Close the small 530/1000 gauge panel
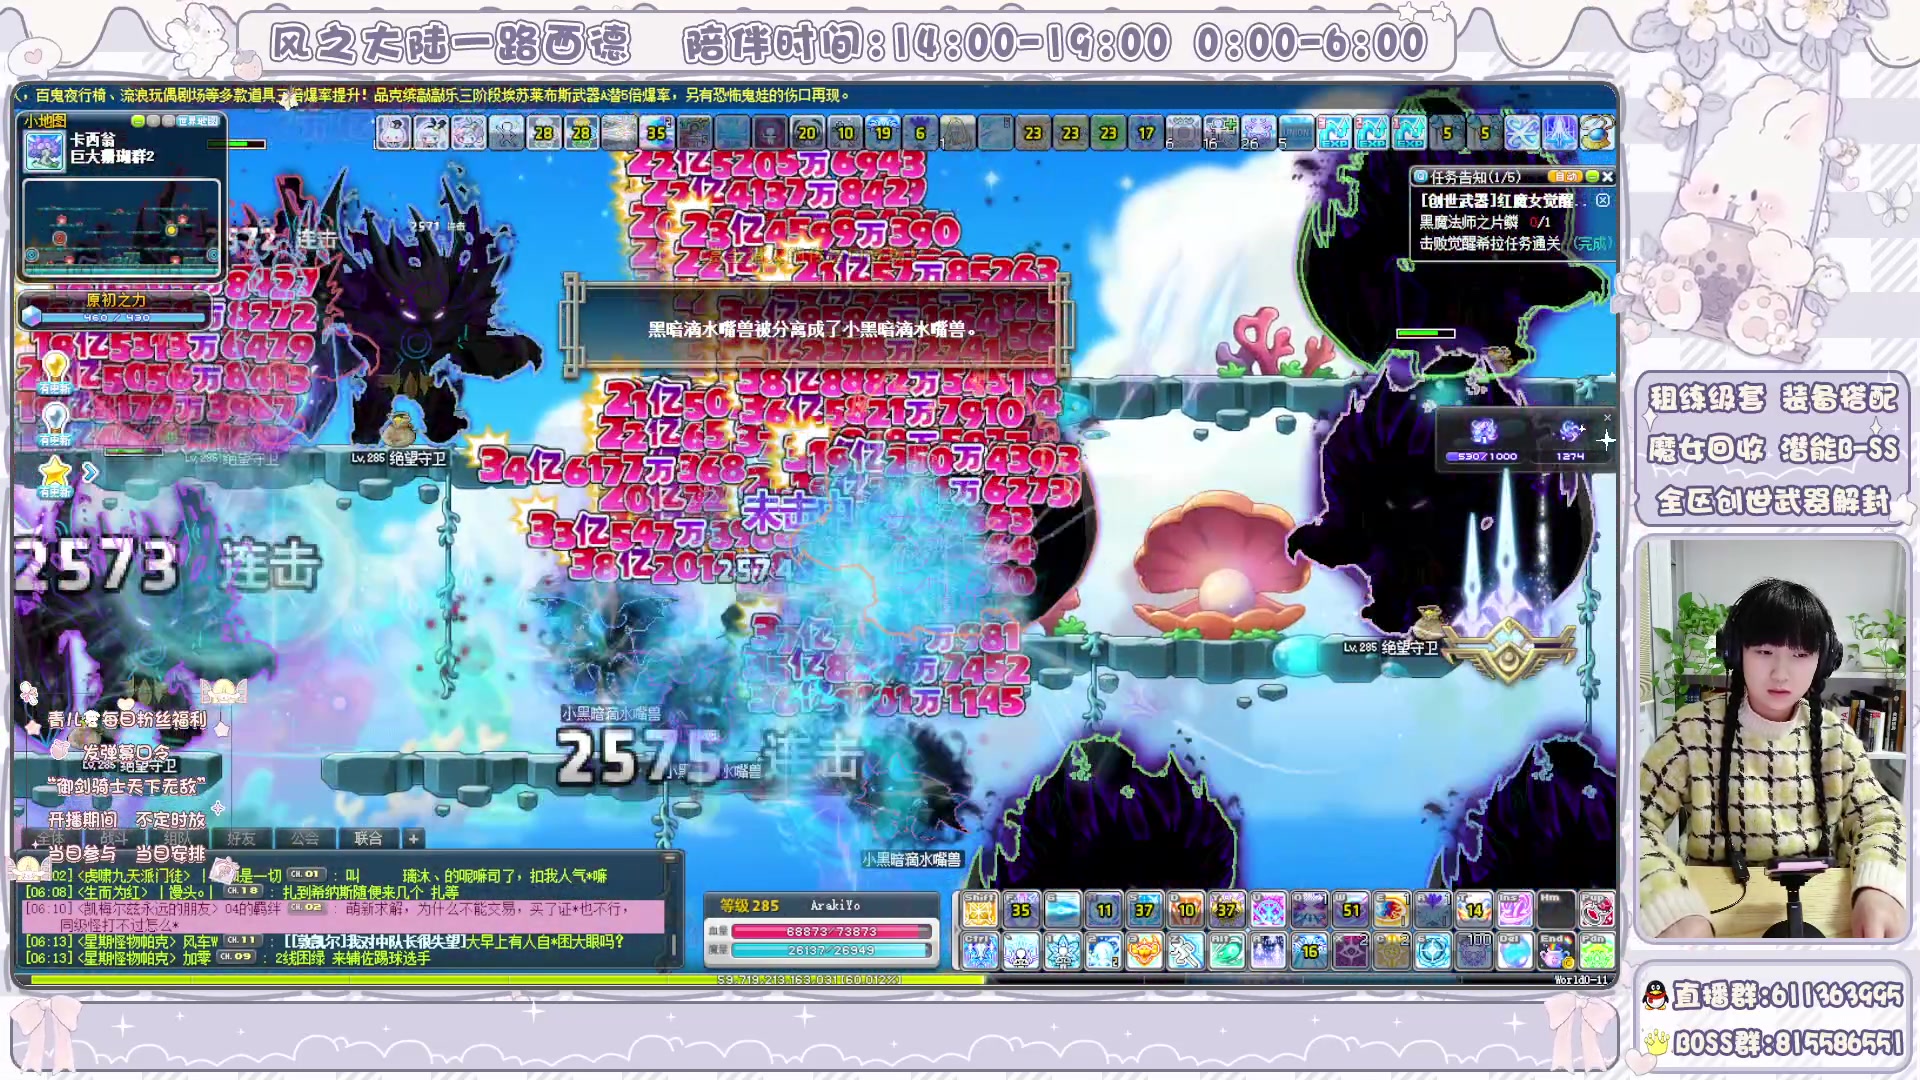This screenshot has width=1920, height=1080. click(1607, 418)
